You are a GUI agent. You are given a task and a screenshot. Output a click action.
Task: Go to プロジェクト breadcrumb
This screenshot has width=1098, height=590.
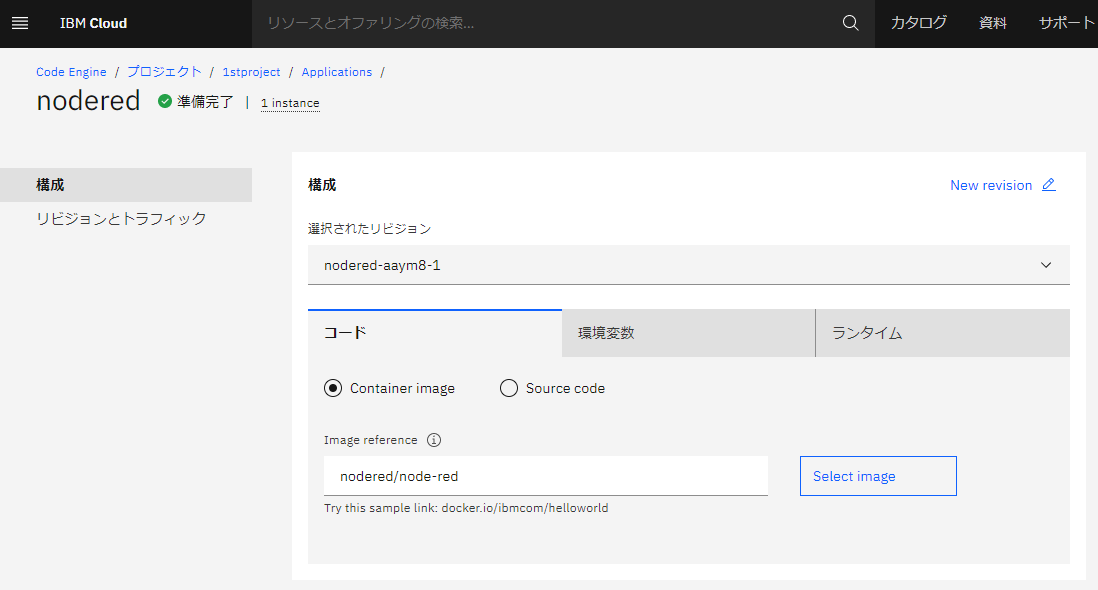(164, 72)
